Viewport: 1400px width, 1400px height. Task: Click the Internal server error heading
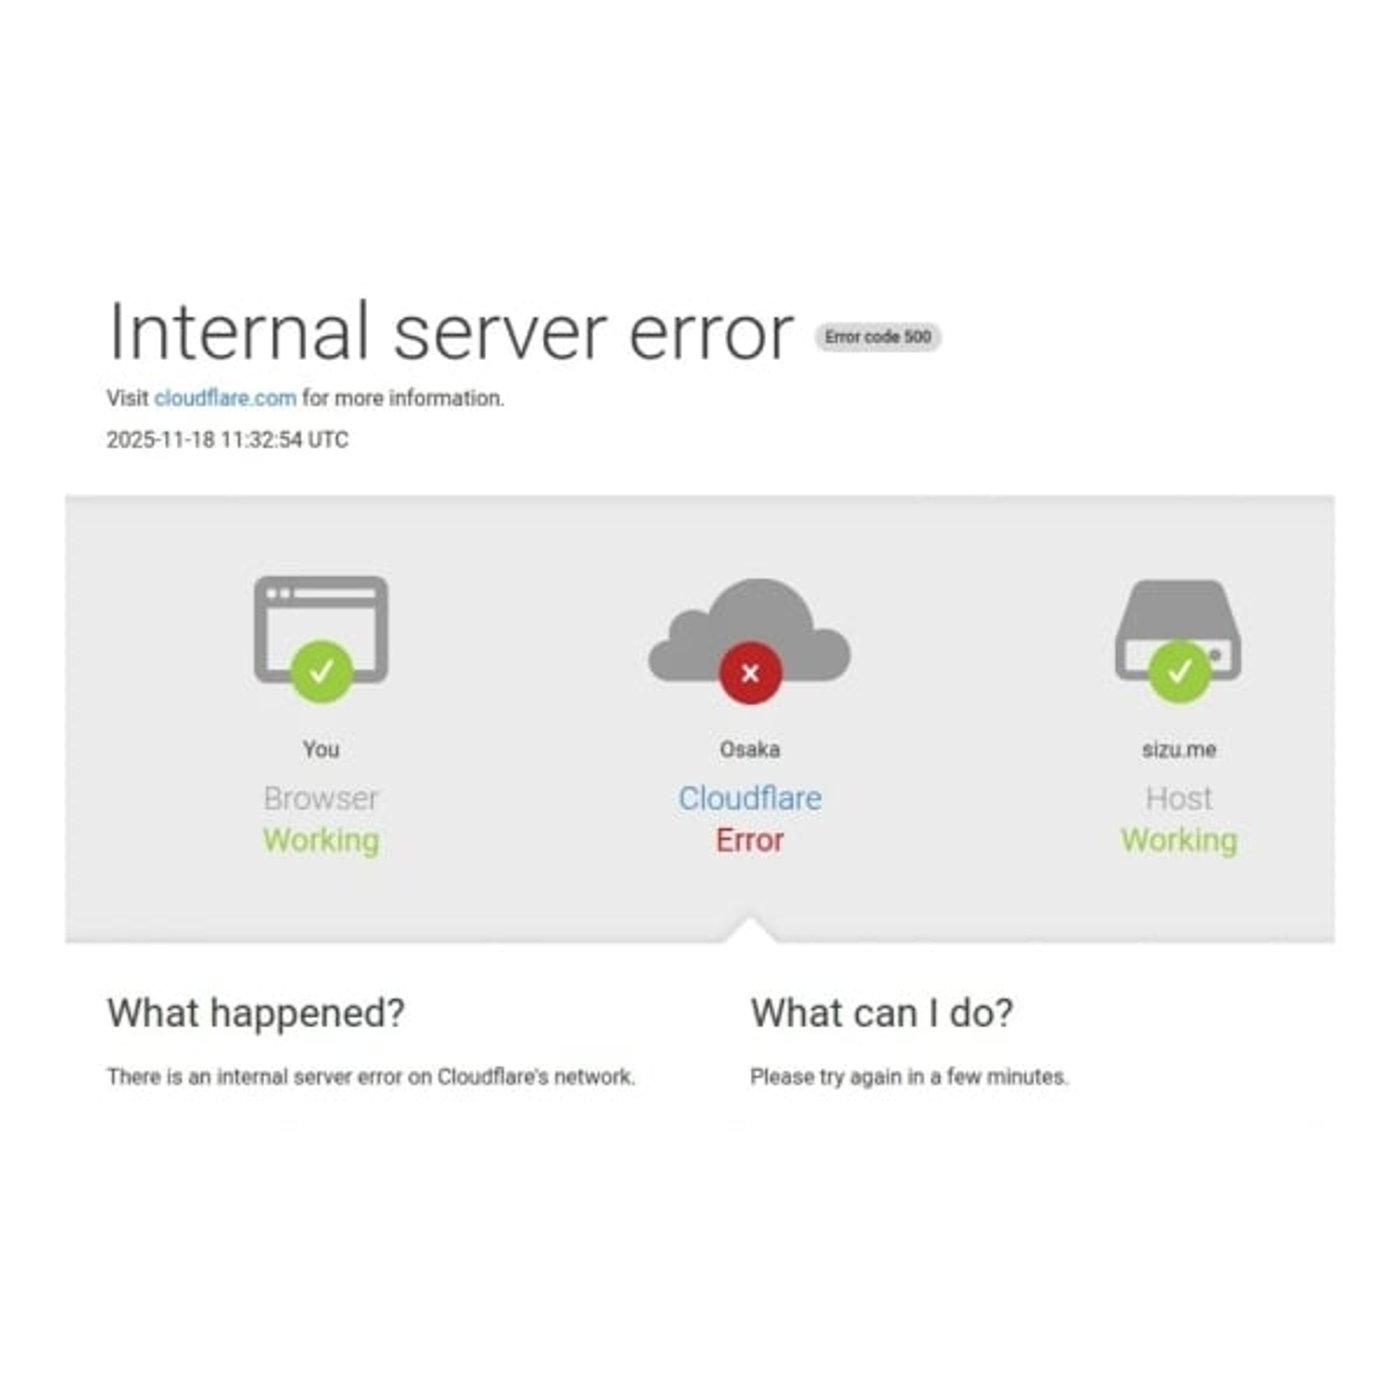(x=451, y=332)
